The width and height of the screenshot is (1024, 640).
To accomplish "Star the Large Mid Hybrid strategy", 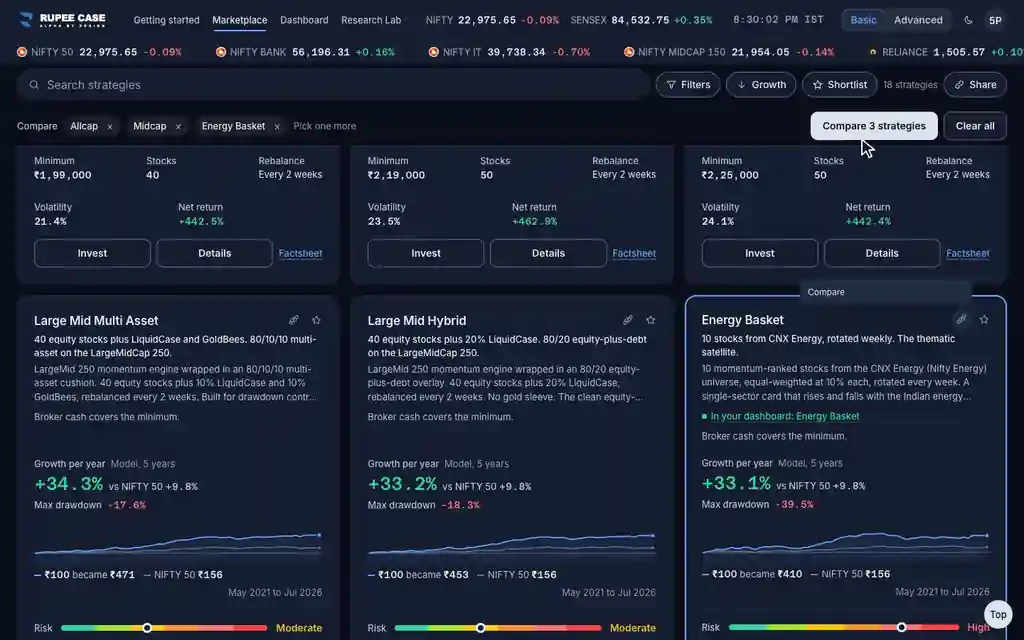I will 650,320.
